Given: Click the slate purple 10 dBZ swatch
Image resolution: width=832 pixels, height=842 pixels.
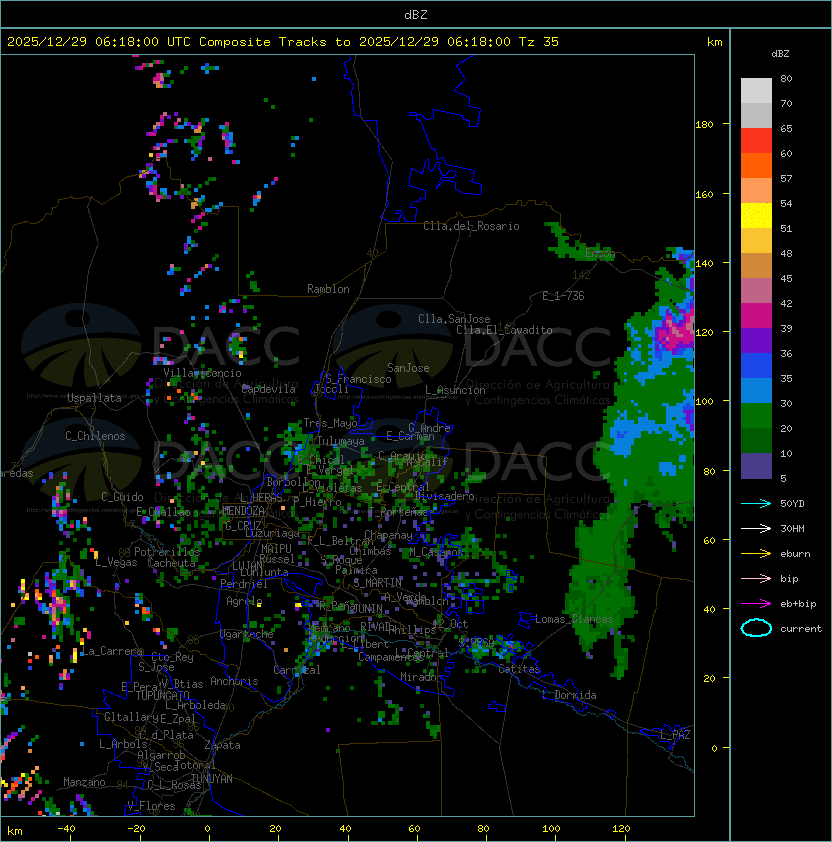Looking at the screenshot, I should pyautogui.click(x=756, y=466).
